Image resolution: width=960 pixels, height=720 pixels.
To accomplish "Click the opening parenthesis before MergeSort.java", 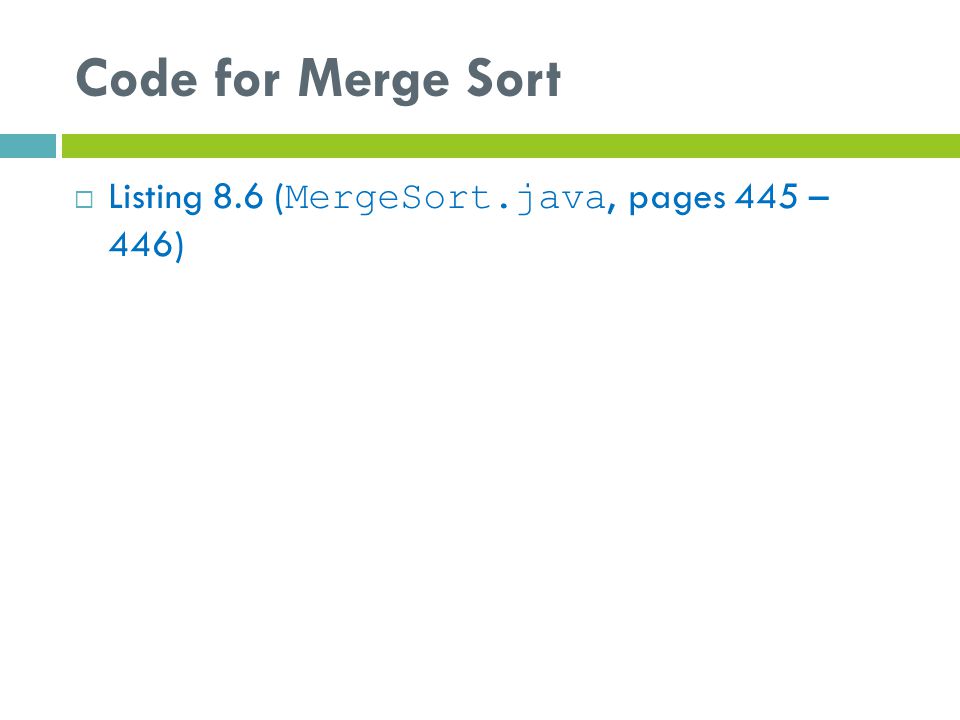I will point(279,198).
